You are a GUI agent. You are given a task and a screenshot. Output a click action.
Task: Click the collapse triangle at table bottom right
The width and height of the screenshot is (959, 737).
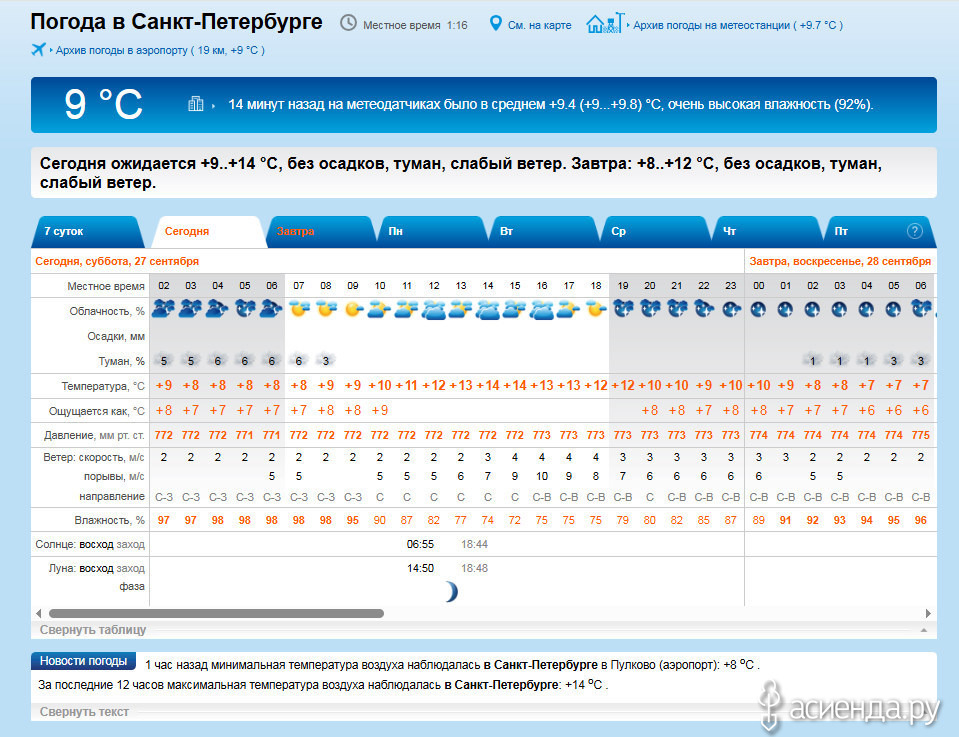point(924,630)
